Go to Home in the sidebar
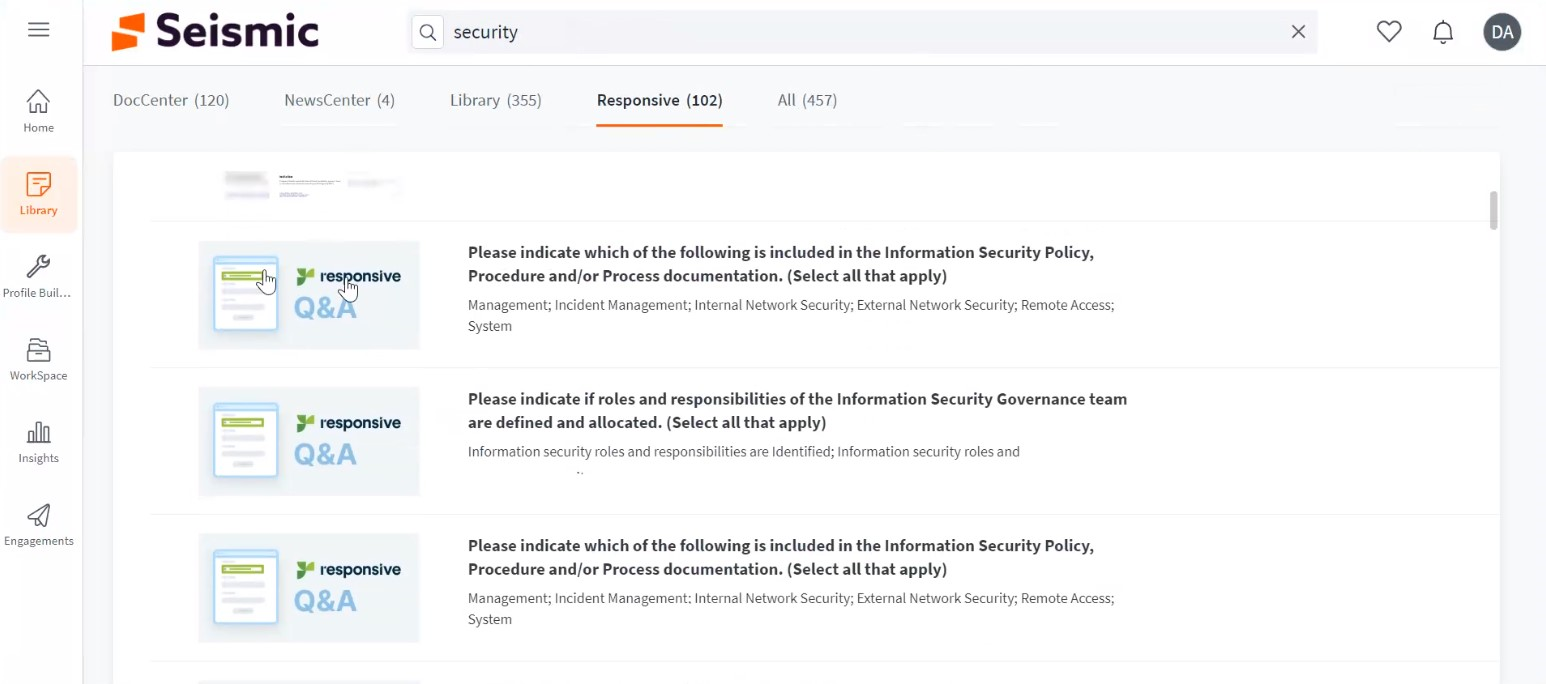Image resolution: width=1546 pixels, height=684 pixels. click(39, 111)
